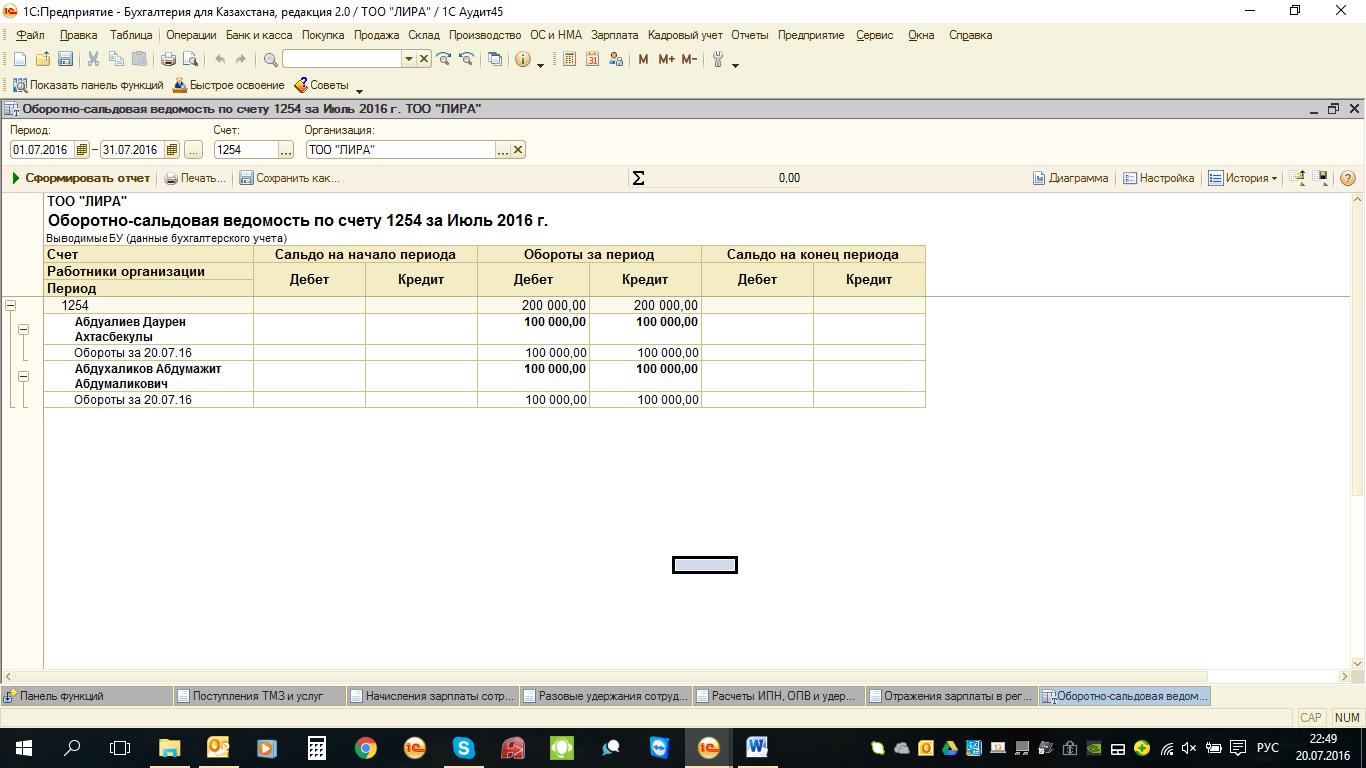
Task: Click the Undo arrow icon
Action: [219, 59]
